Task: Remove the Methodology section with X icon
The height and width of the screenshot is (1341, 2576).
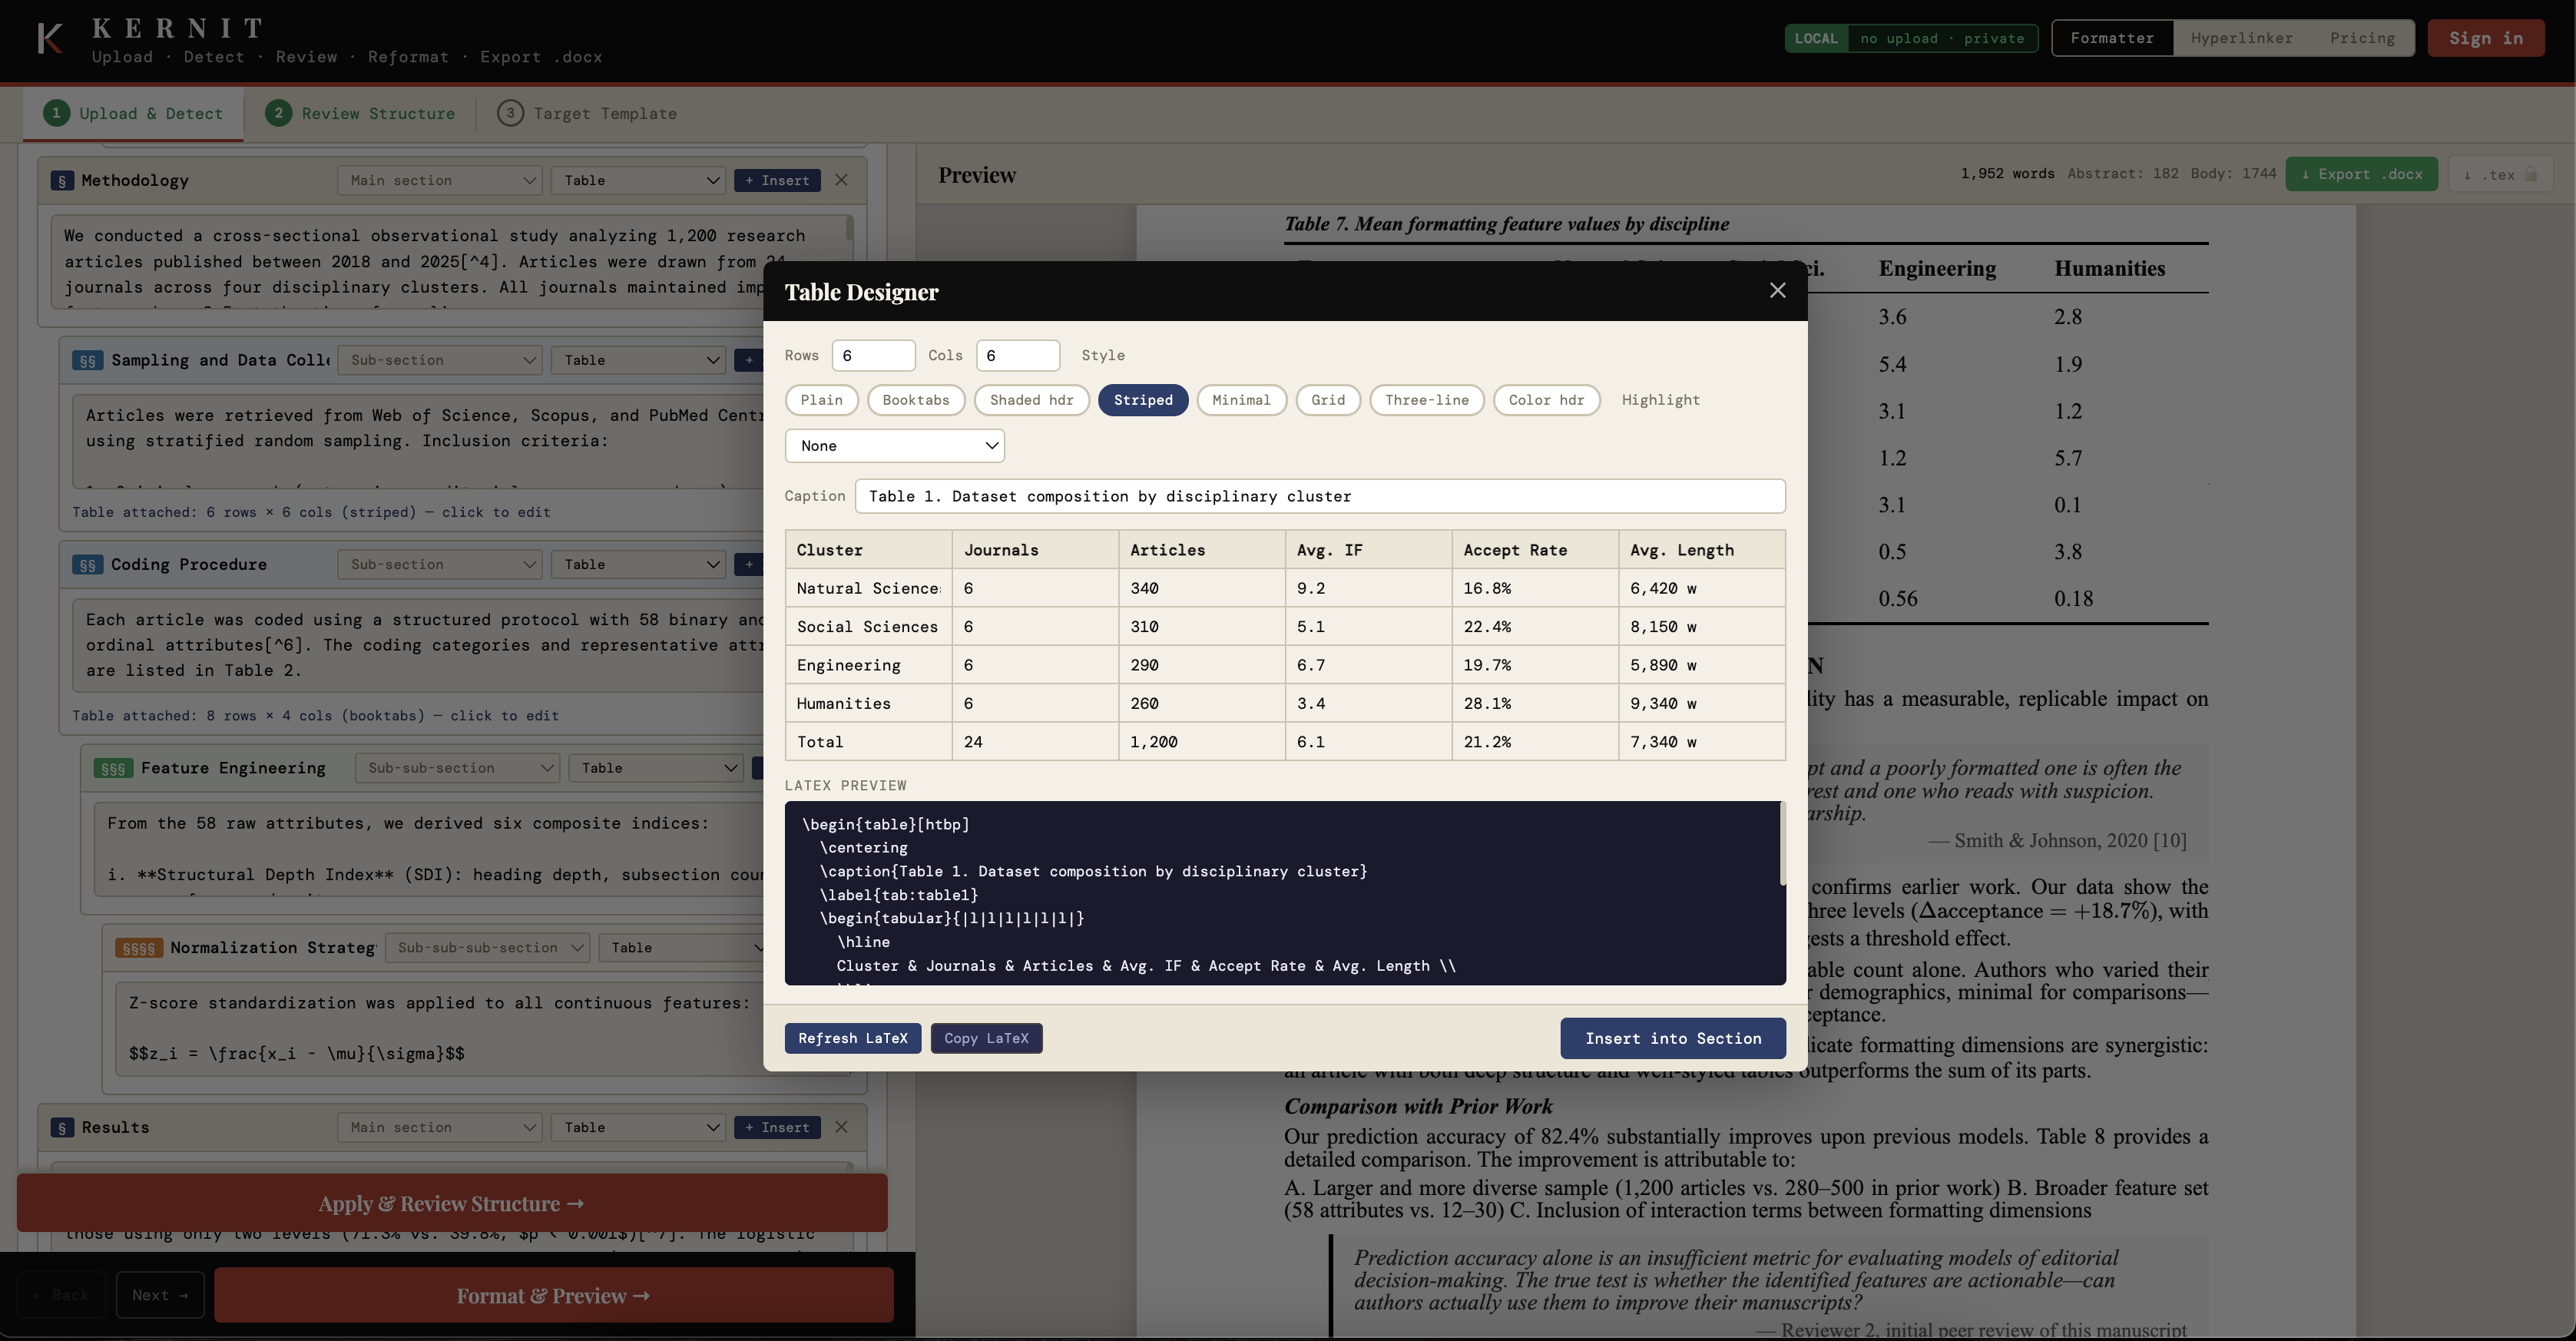Action: coord(841,180)
